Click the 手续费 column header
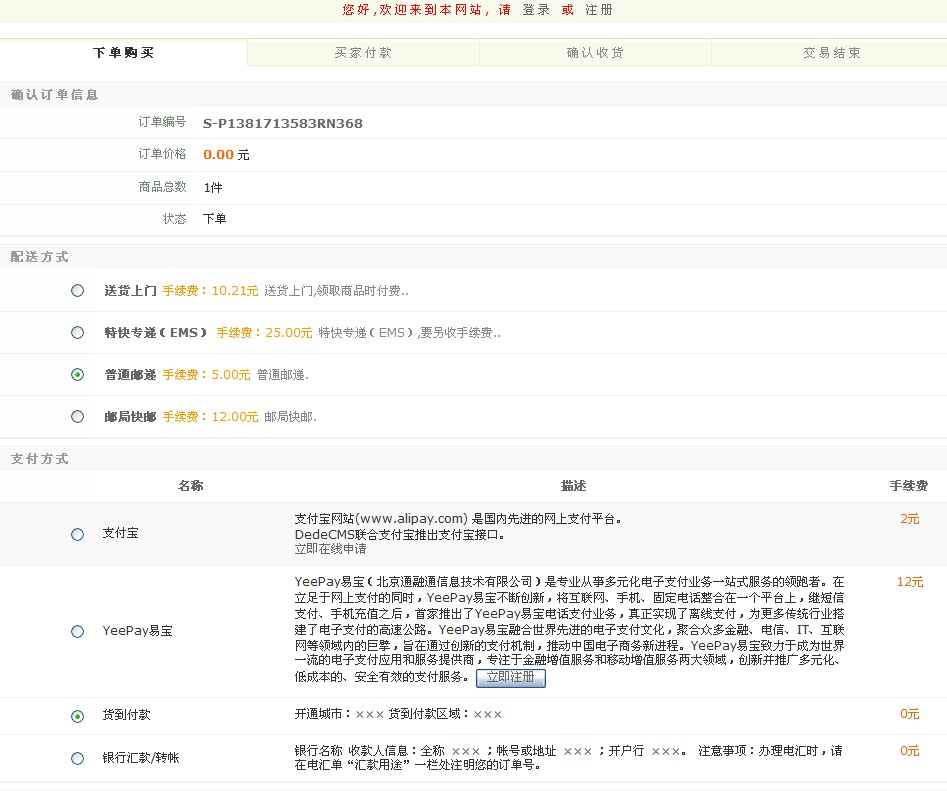 (908, 486)
